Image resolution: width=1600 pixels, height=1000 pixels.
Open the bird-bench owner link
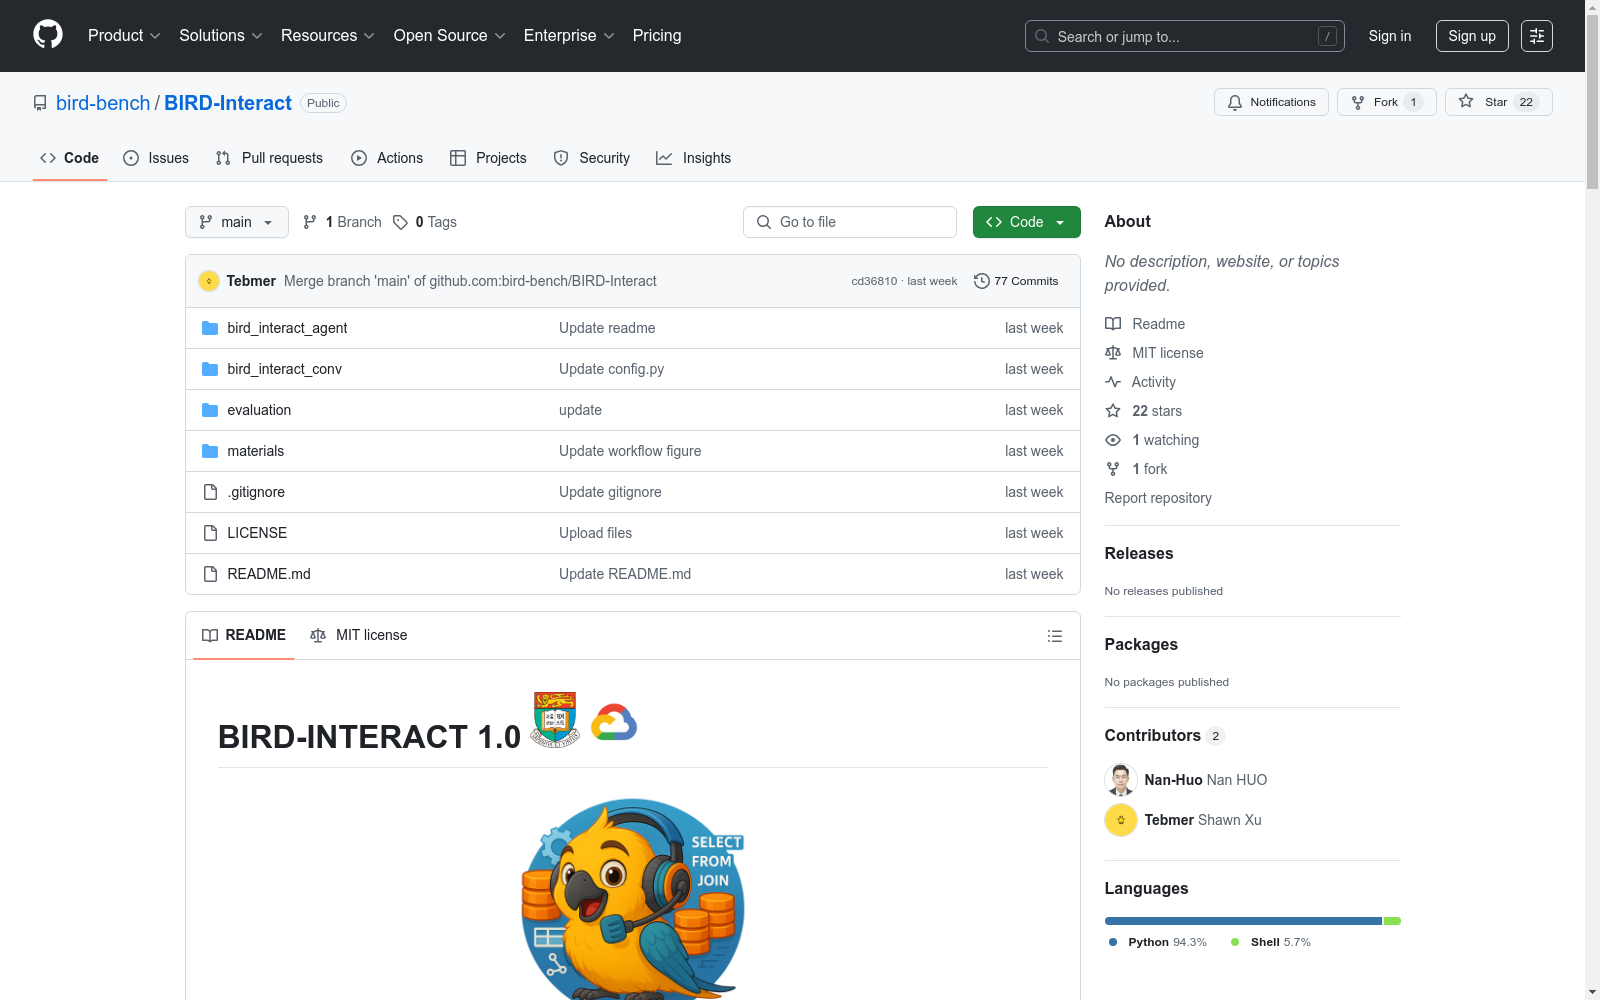[x=103, y=103]
